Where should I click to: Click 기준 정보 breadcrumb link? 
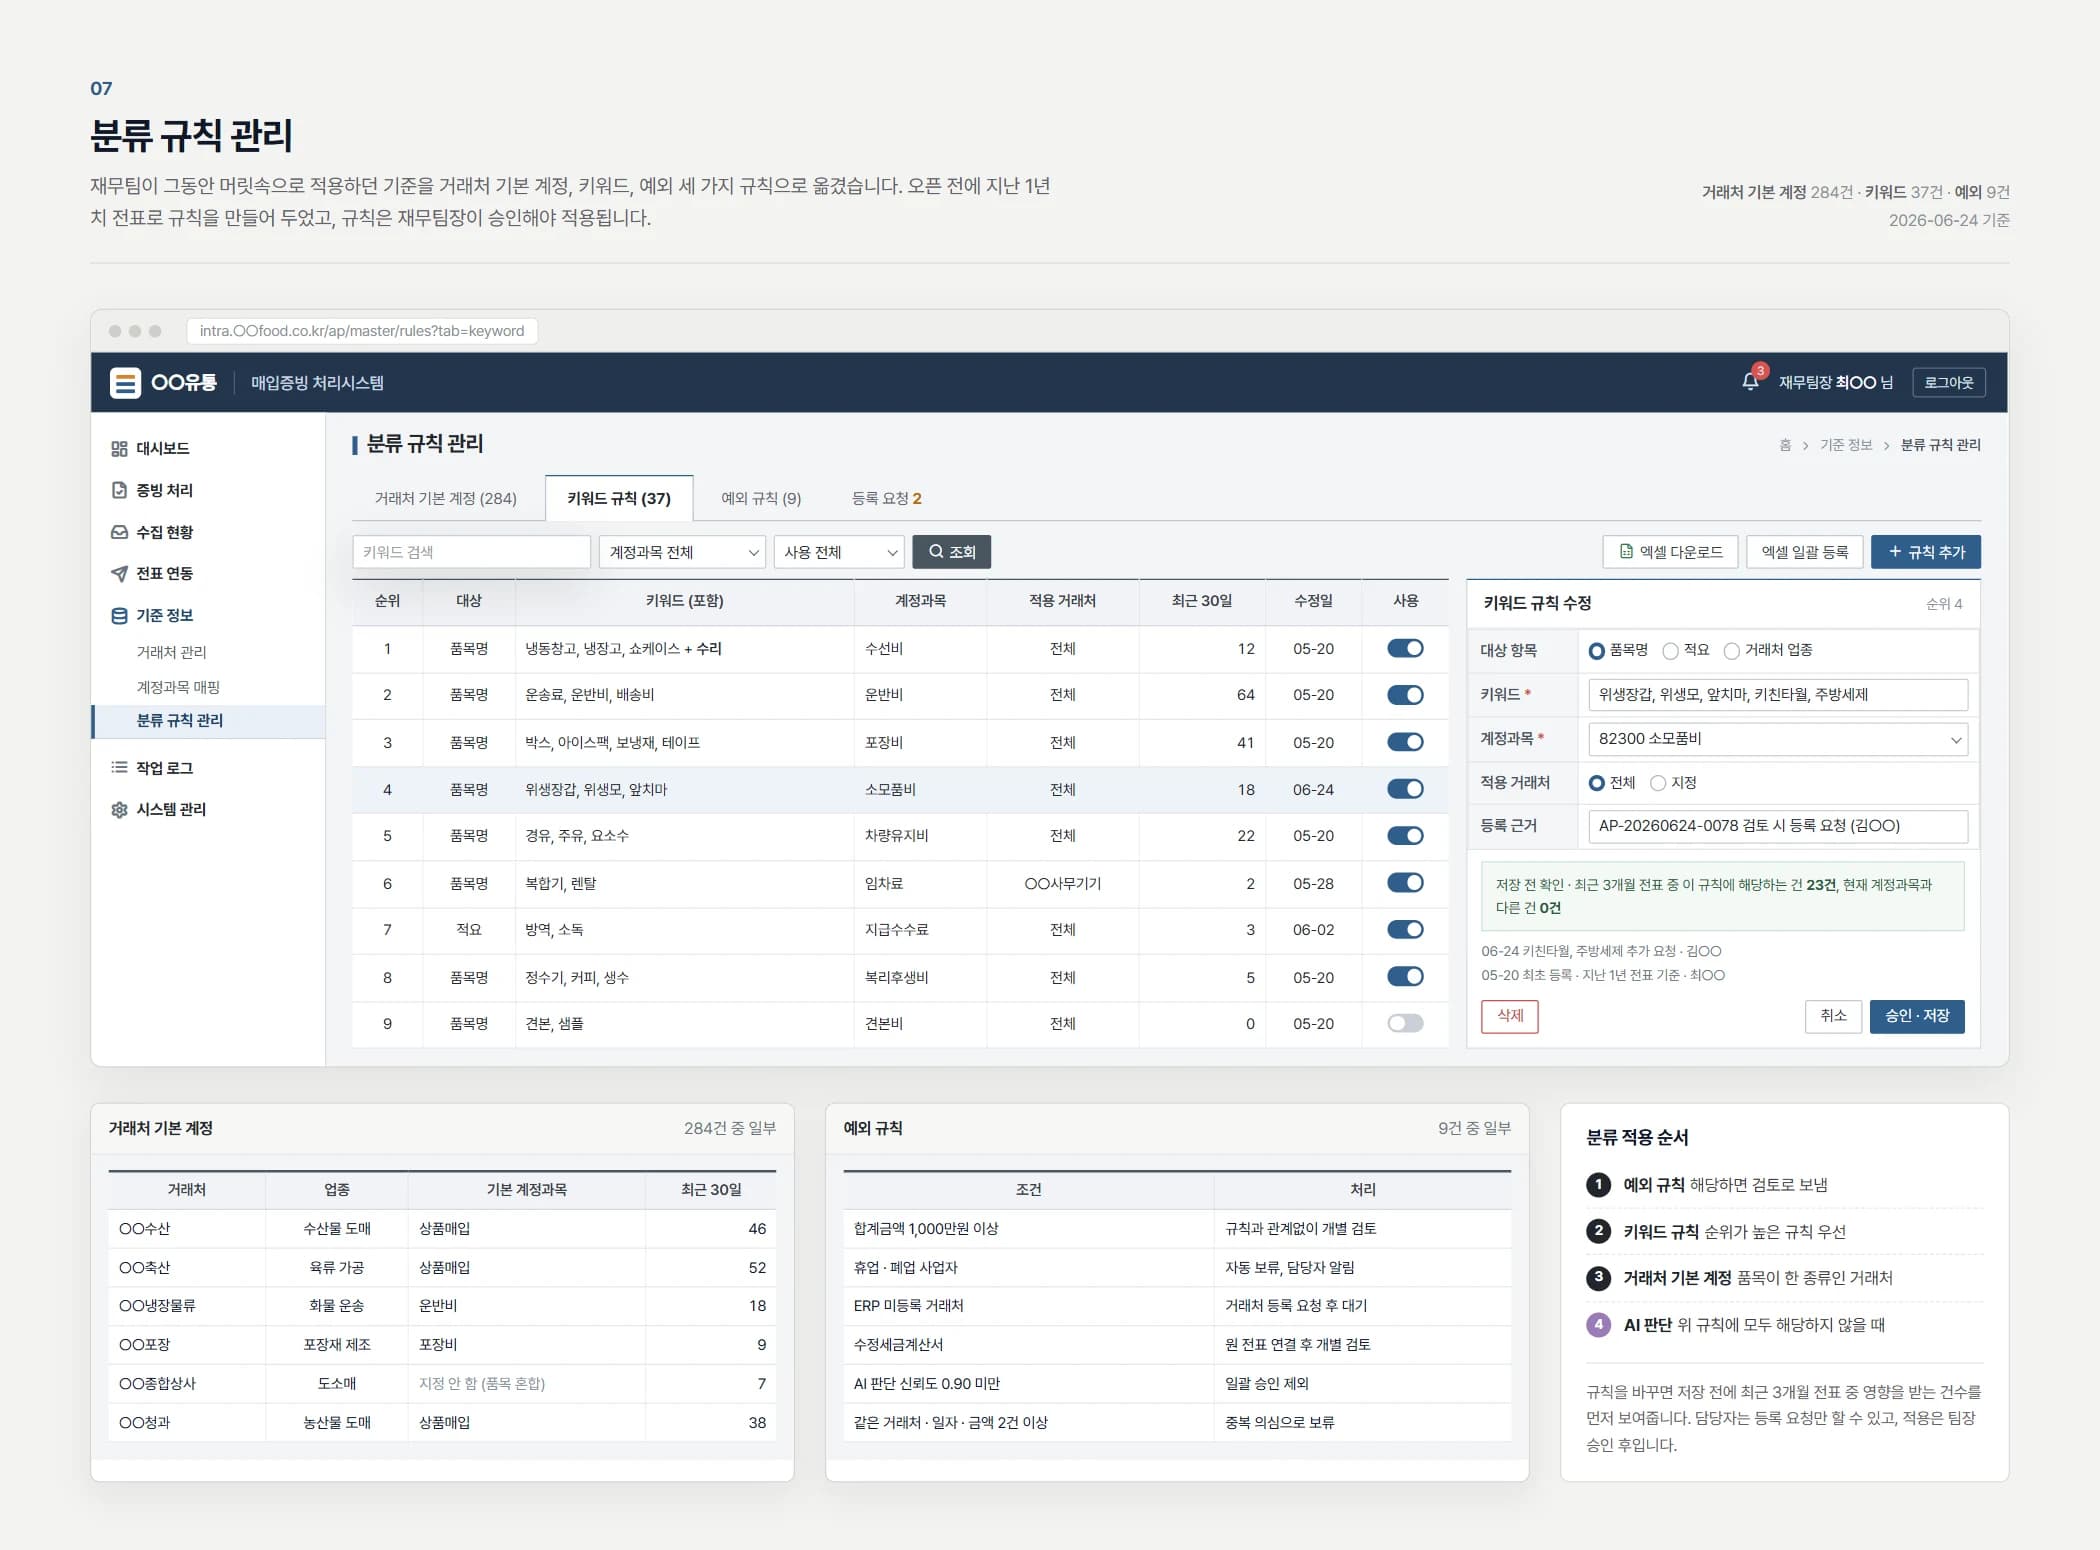[1845, 445]
